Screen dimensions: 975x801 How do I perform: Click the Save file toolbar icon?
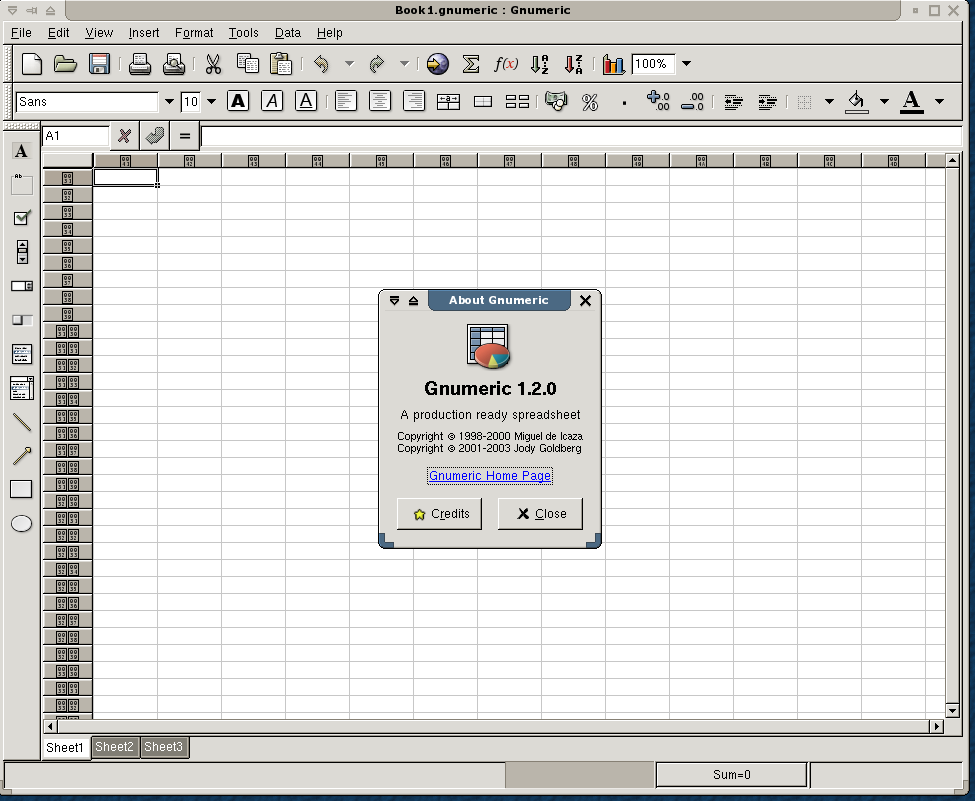pos(99,65)
